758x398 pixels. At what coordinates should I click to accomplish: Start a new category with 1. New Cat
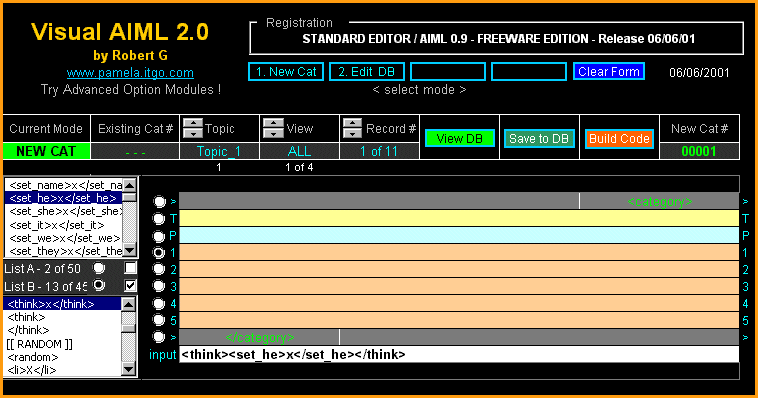point(286,72)
